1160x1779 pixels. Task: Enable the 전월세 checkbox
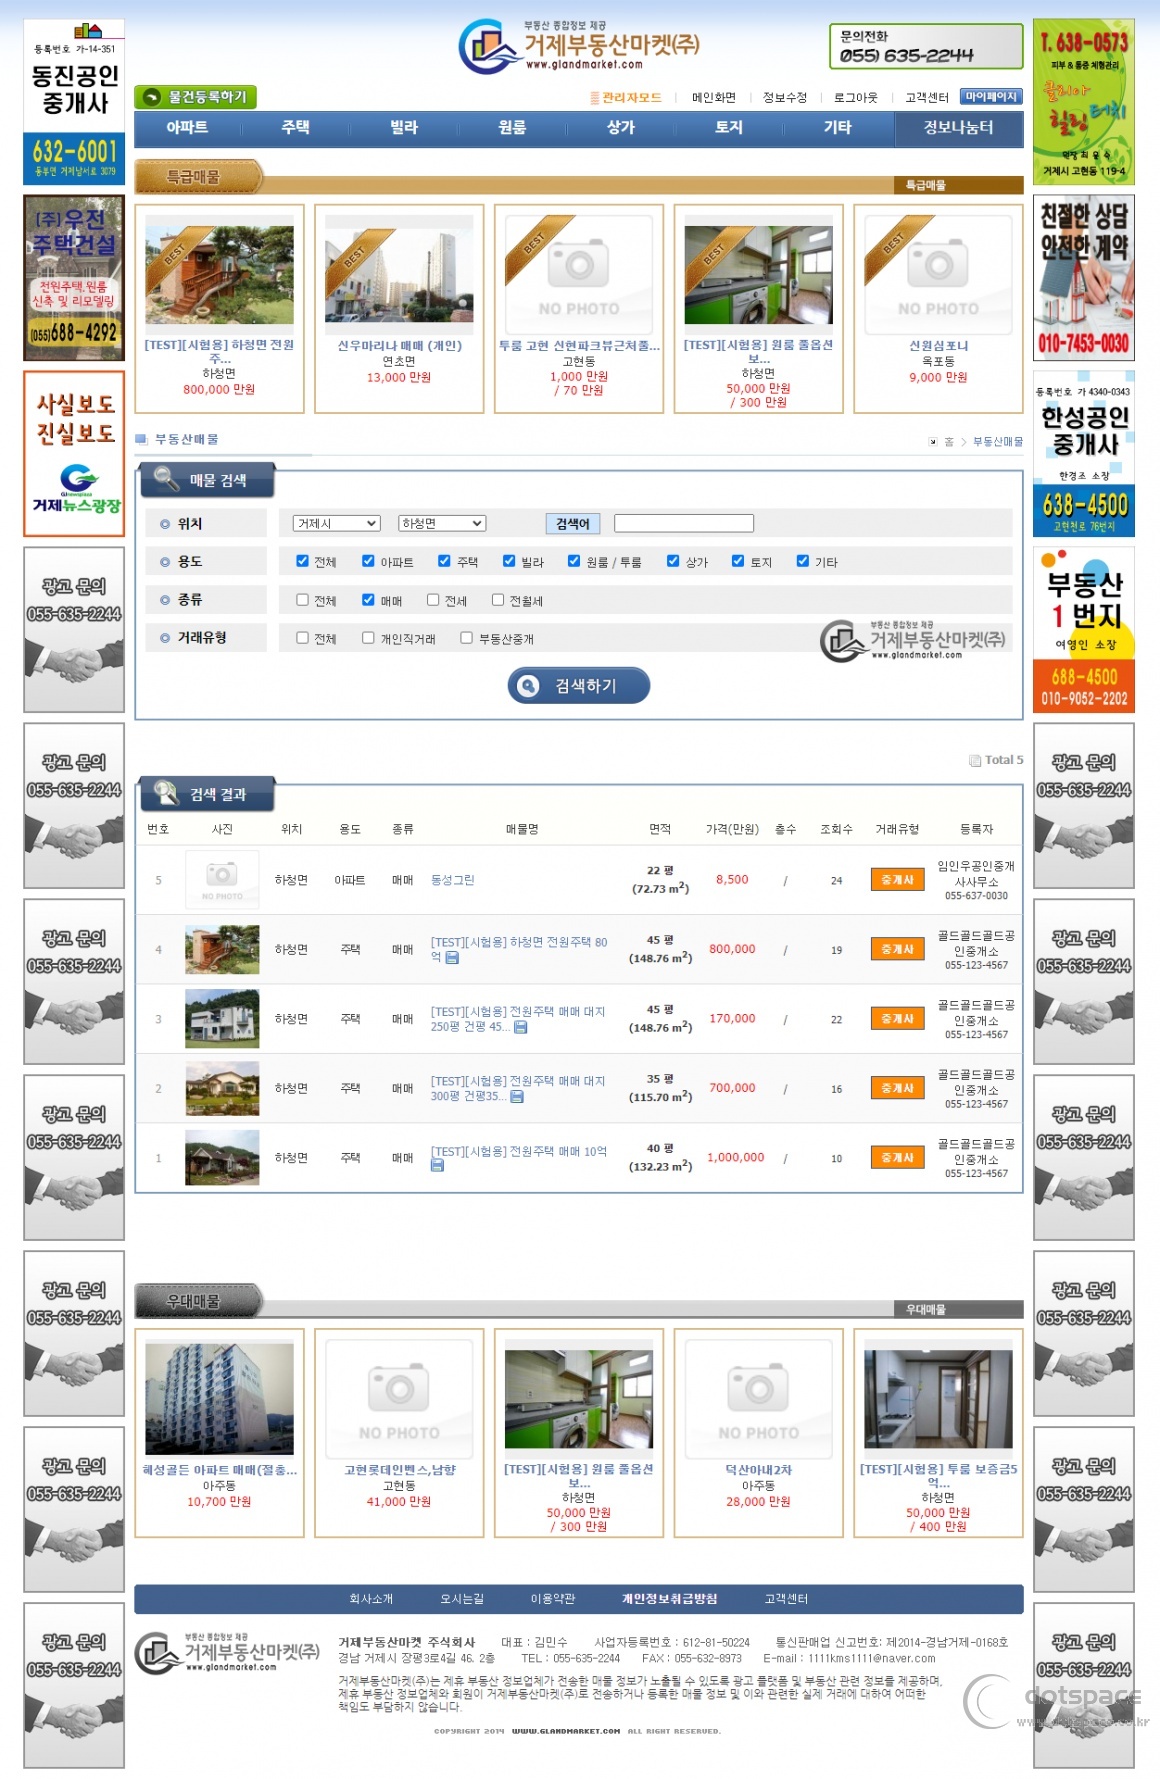[498, 600]
